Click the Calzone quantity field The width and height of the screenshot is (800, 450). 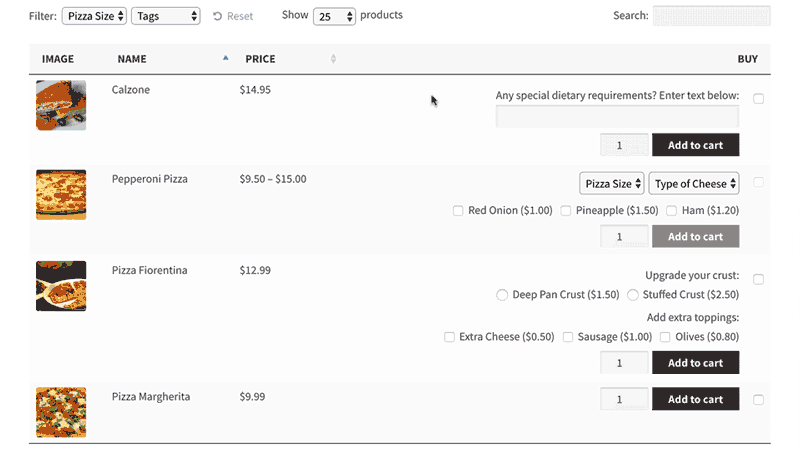tap(624, 145)
